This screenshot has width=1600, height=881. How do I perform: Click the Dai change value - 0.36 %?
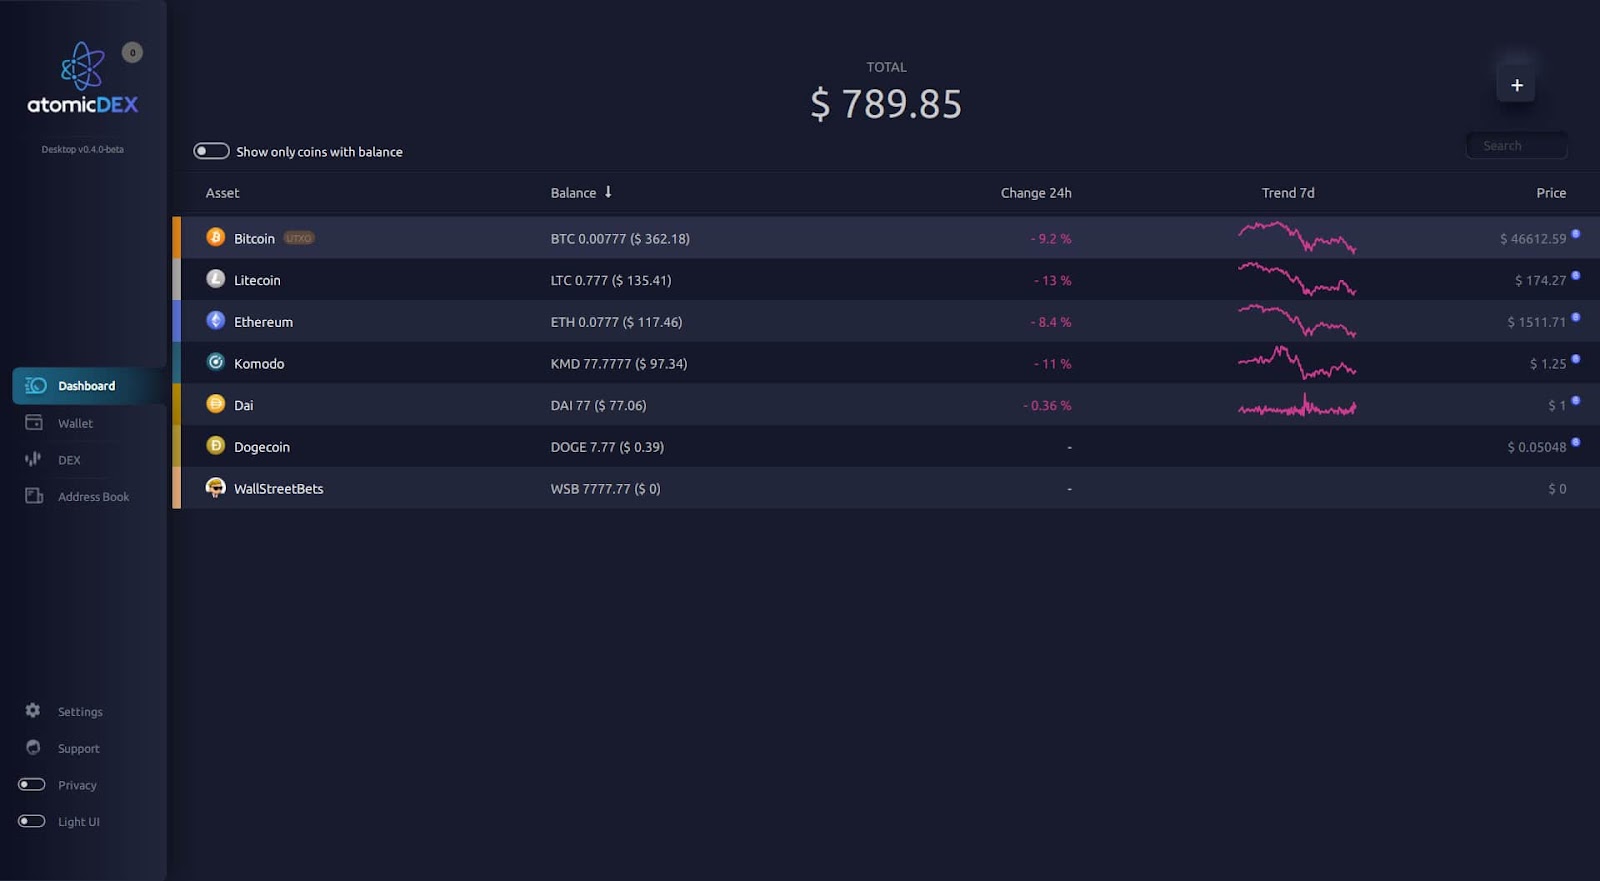1047,405
